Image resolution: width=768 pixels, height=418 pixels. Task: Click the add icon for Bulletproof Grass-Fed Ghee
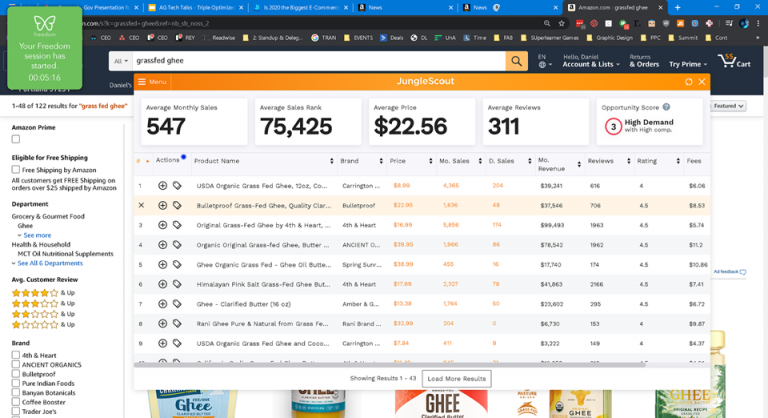pos(163,205)
